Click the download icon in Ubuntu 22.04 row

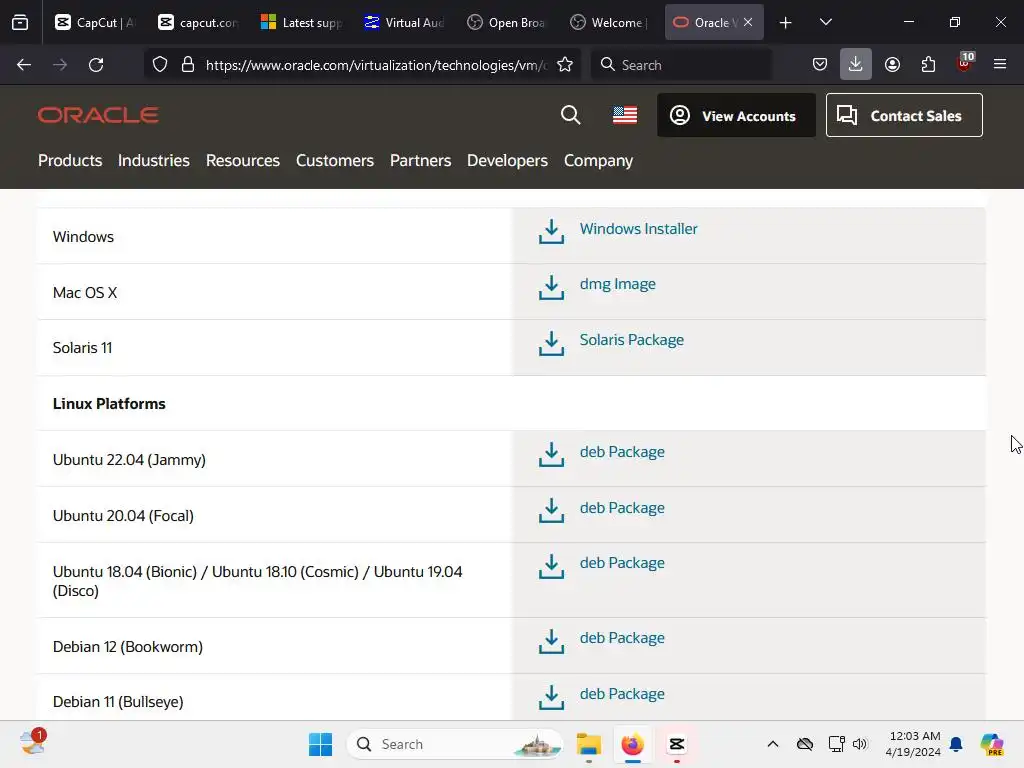551,455
